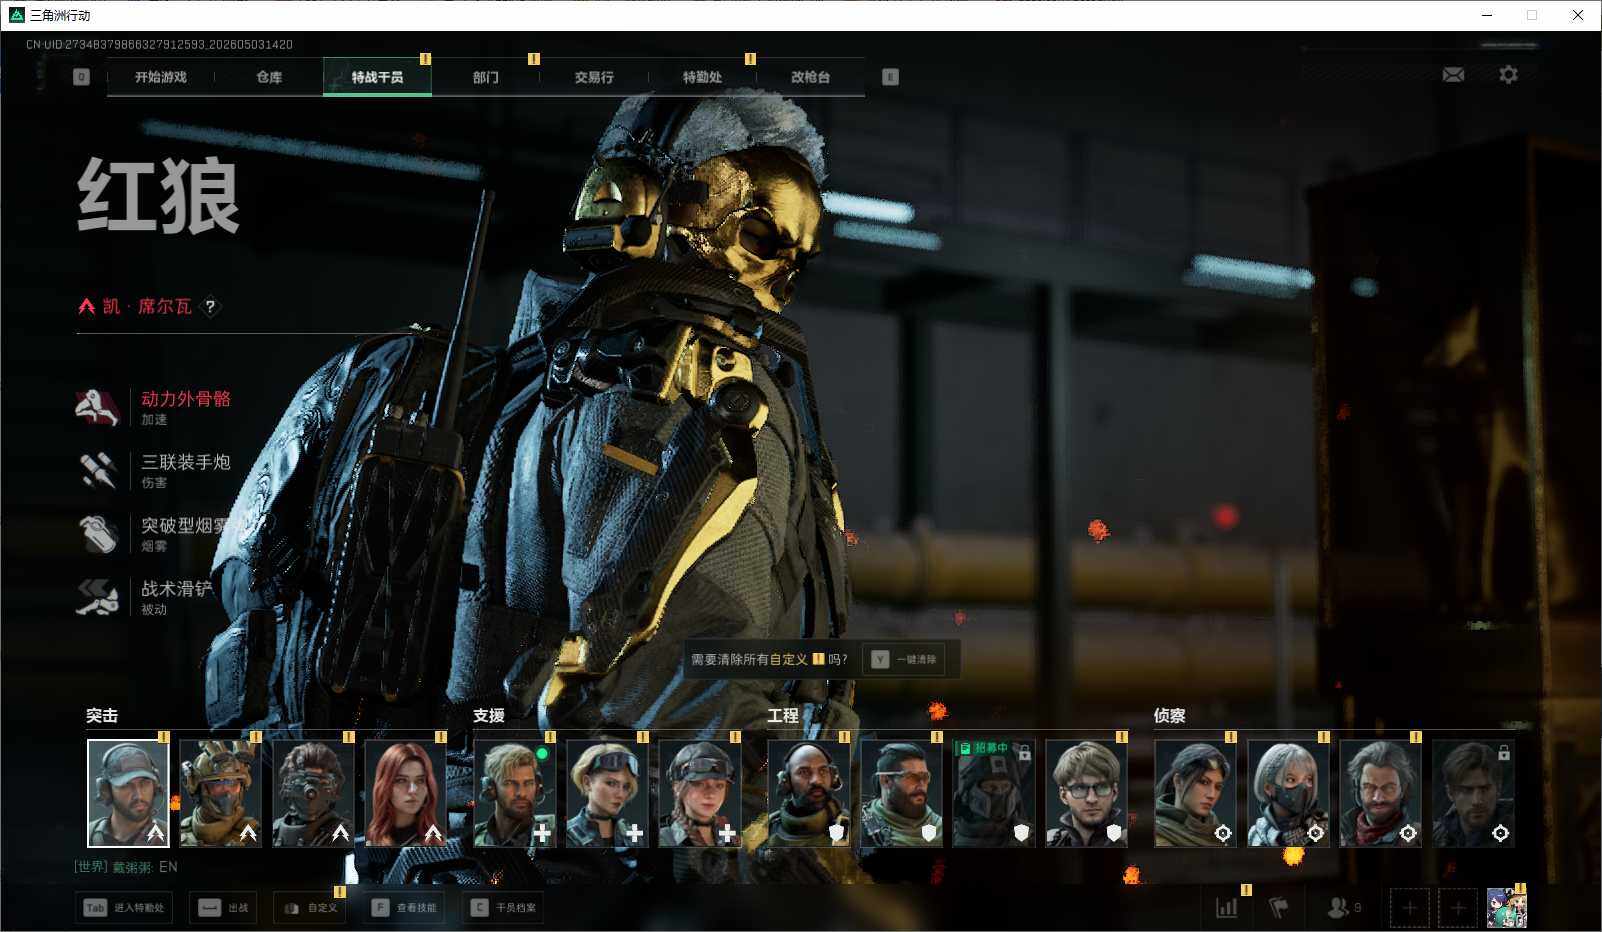Switch to the 特勤处 tab
This screenshot has width=1602, height=932.
click(x=702, y=77)
